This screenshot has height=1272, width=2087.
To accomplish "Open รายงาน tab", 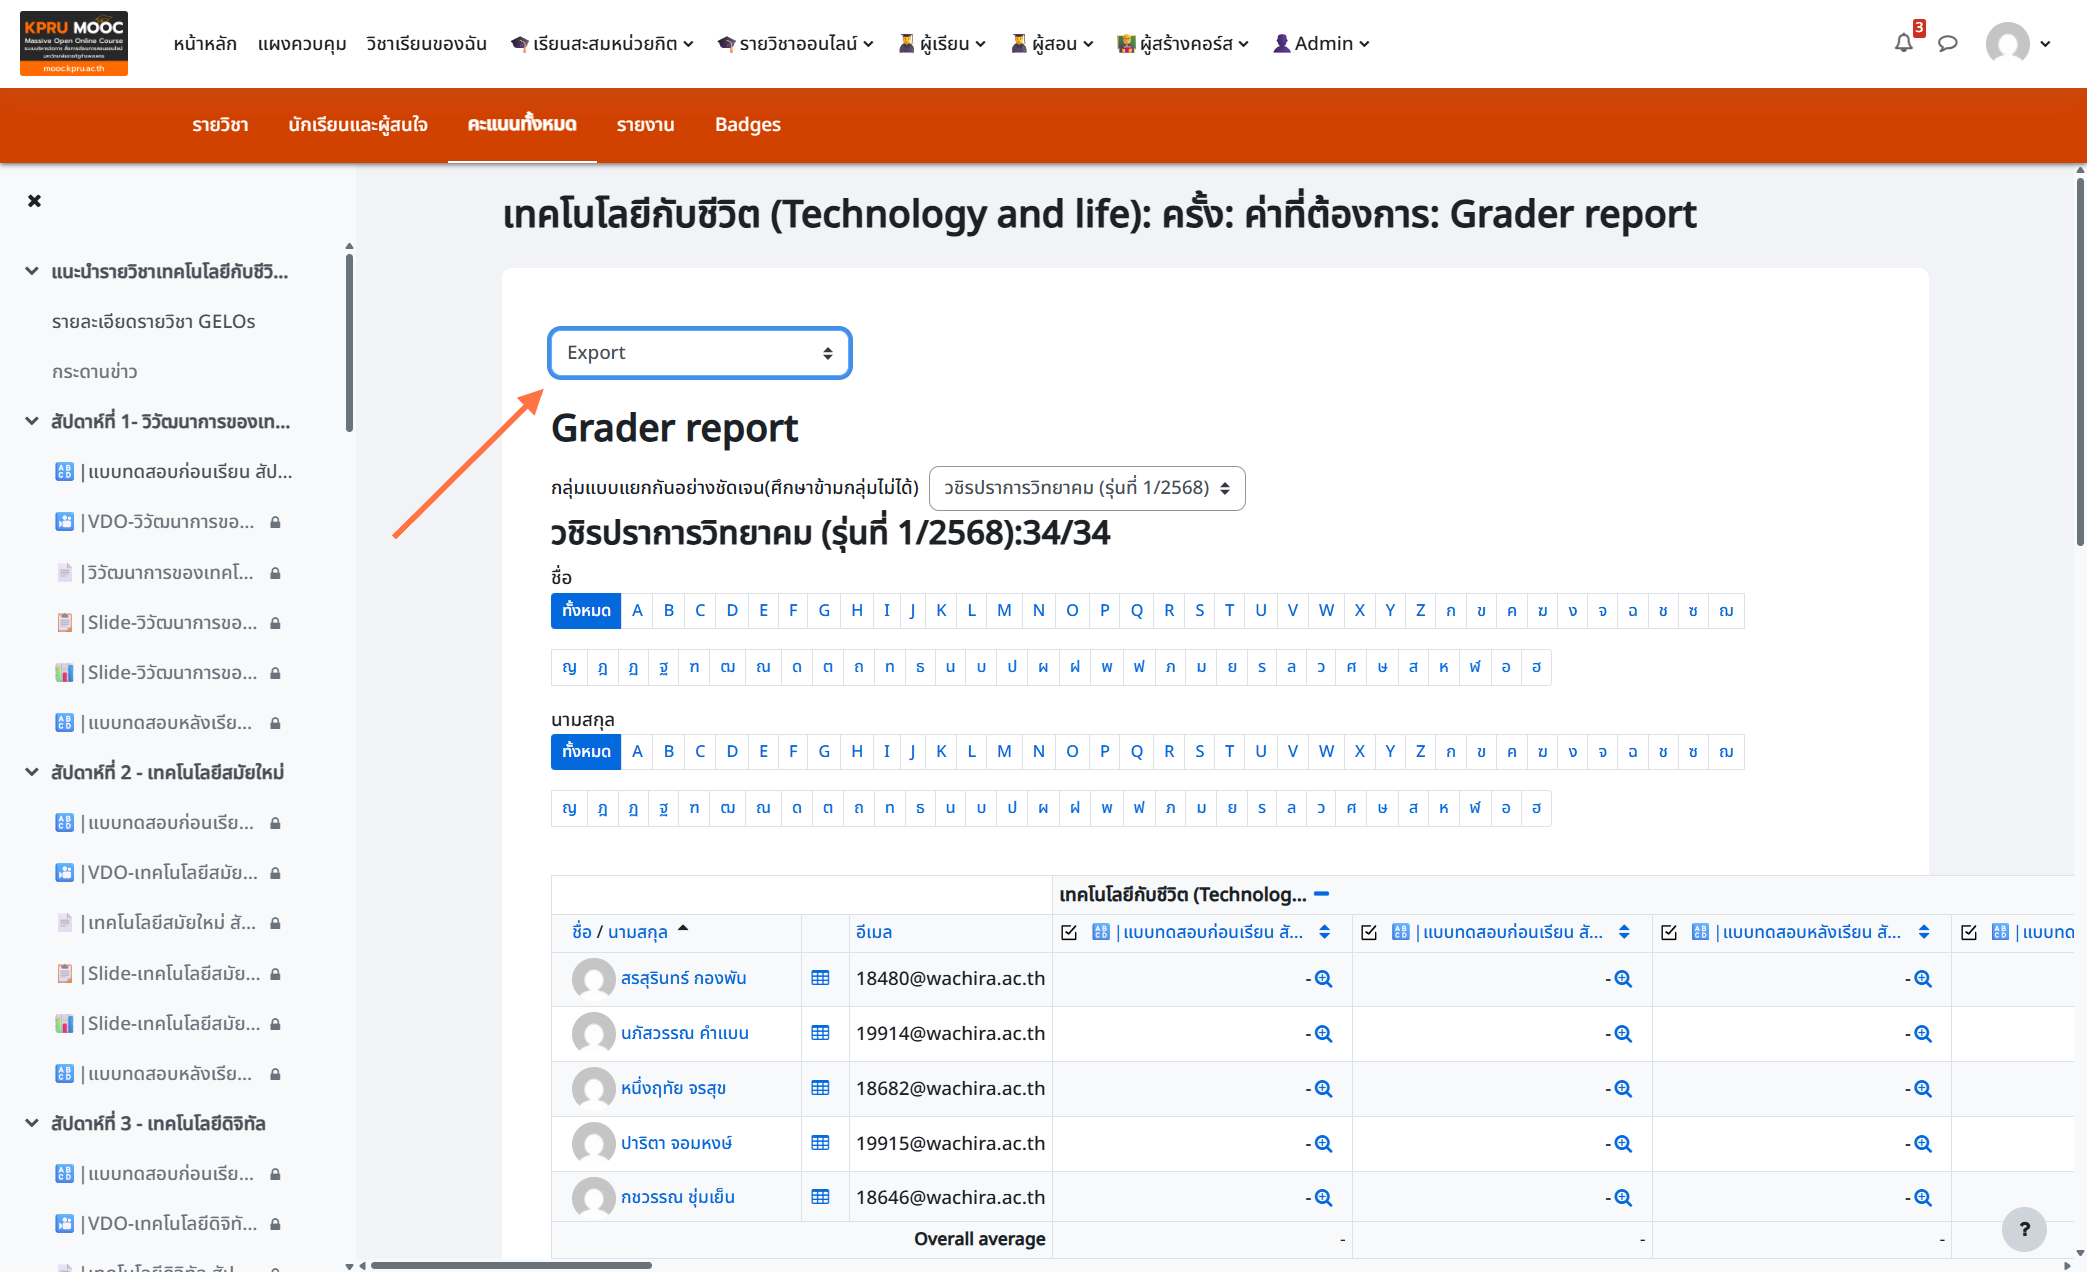I will coord(645,125).
